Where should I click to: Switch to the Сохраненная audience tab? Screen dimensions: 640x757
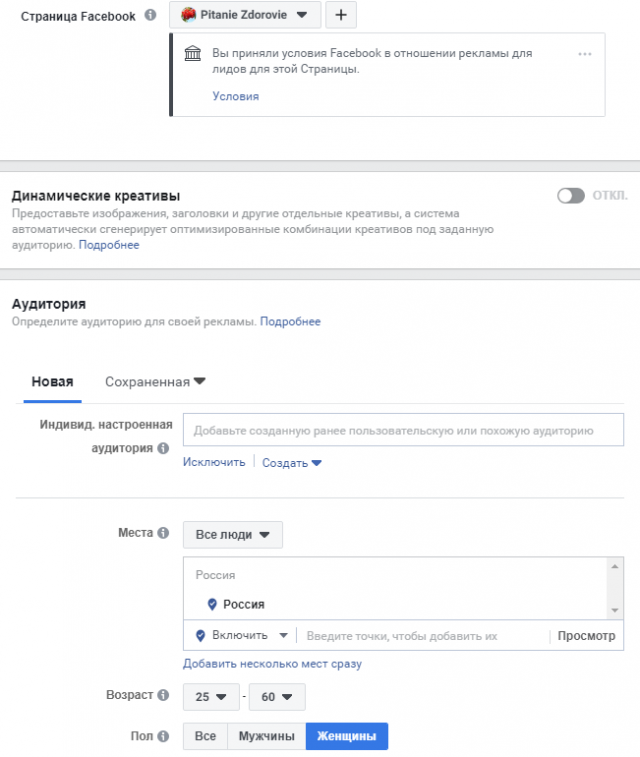pyautogui.click(x=155, y=382)
